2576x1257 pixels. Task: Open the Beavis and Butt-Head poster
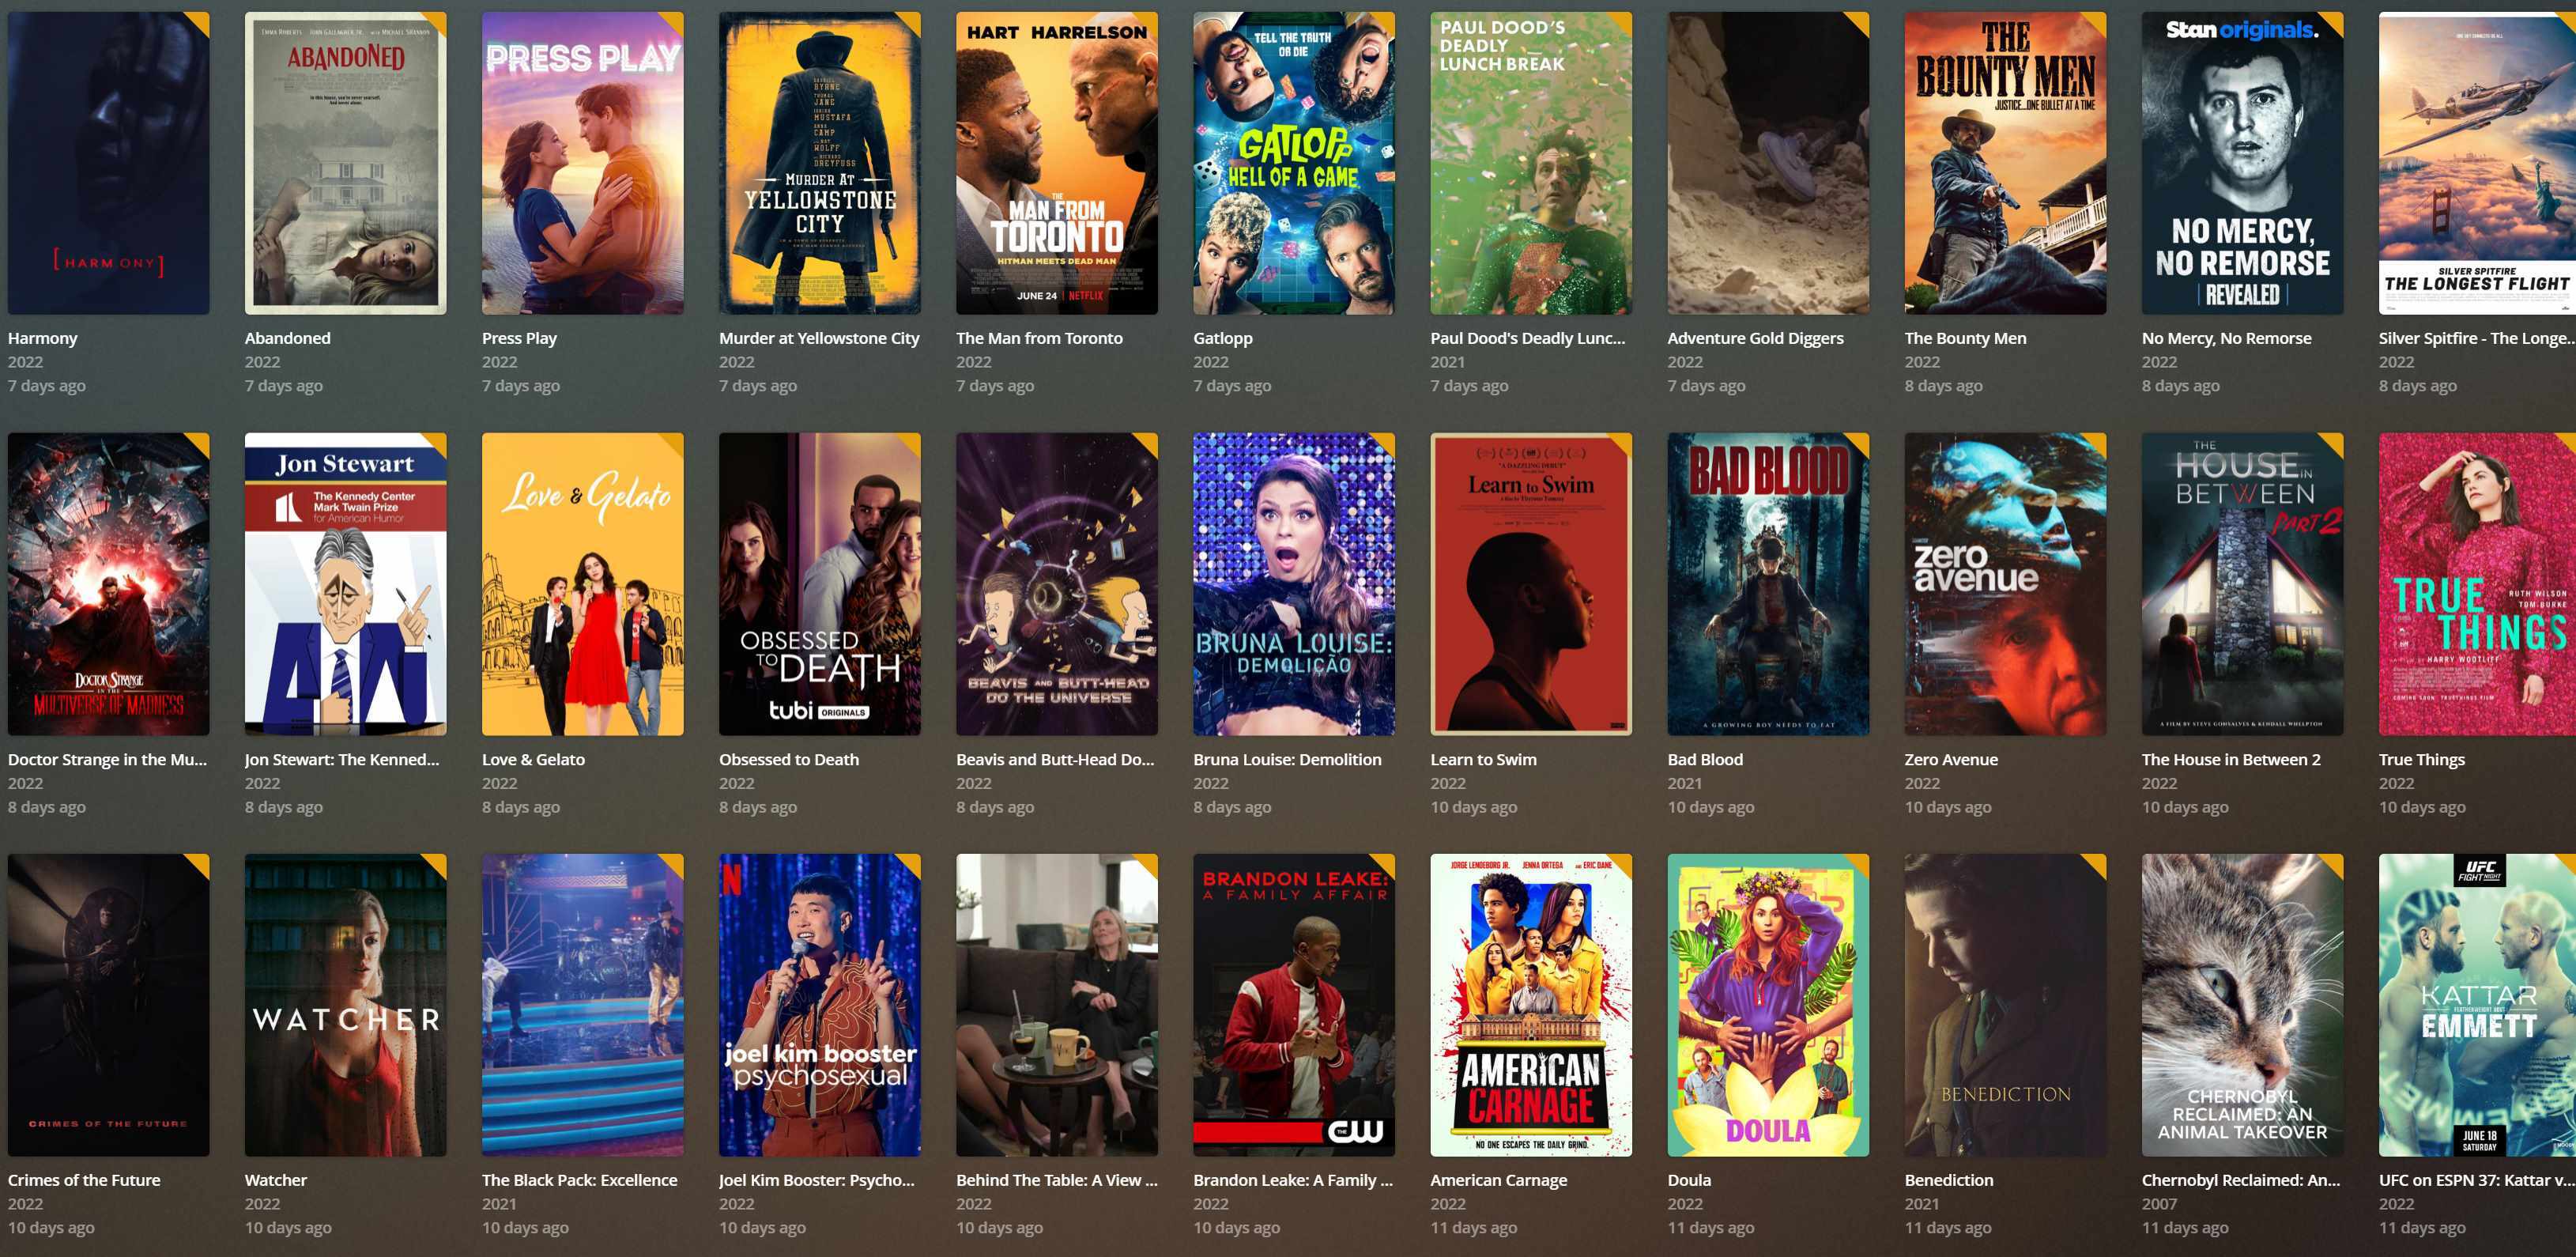point(1056,584)
